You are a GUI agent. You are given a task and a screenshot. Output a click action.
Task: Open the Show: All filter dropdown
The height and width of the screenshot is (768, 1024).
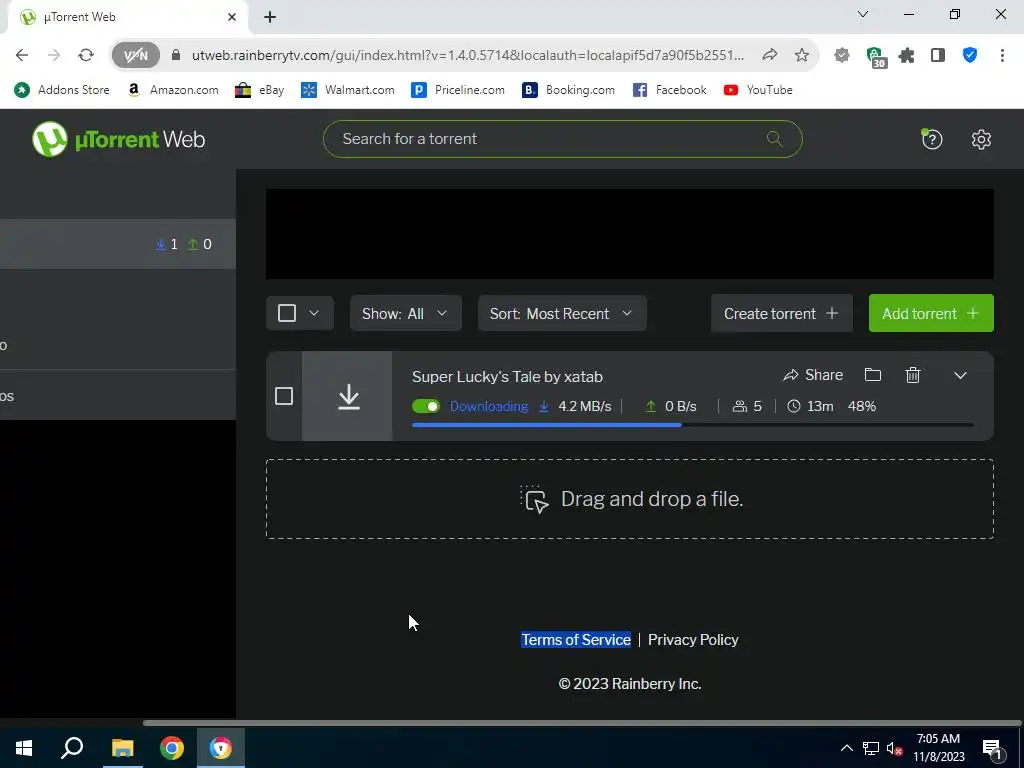click(406, 313)
